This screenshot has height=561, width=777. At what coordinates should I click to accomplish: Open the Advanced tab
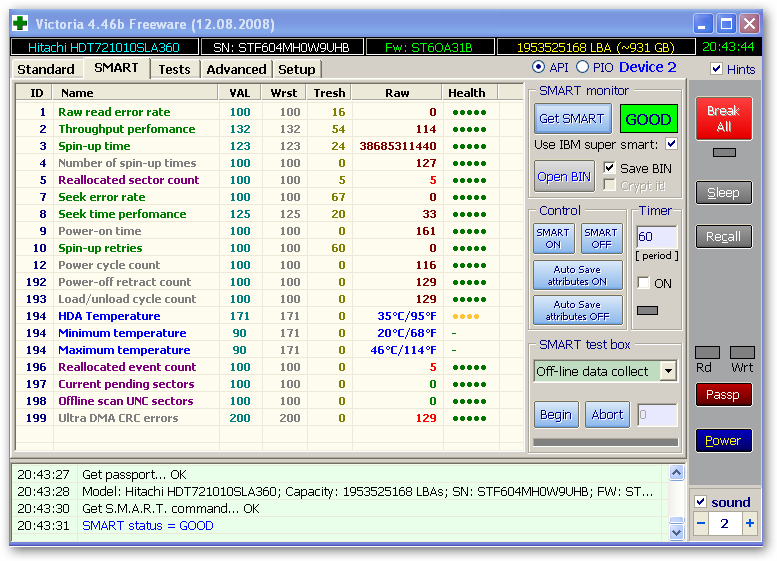(236, 69)
